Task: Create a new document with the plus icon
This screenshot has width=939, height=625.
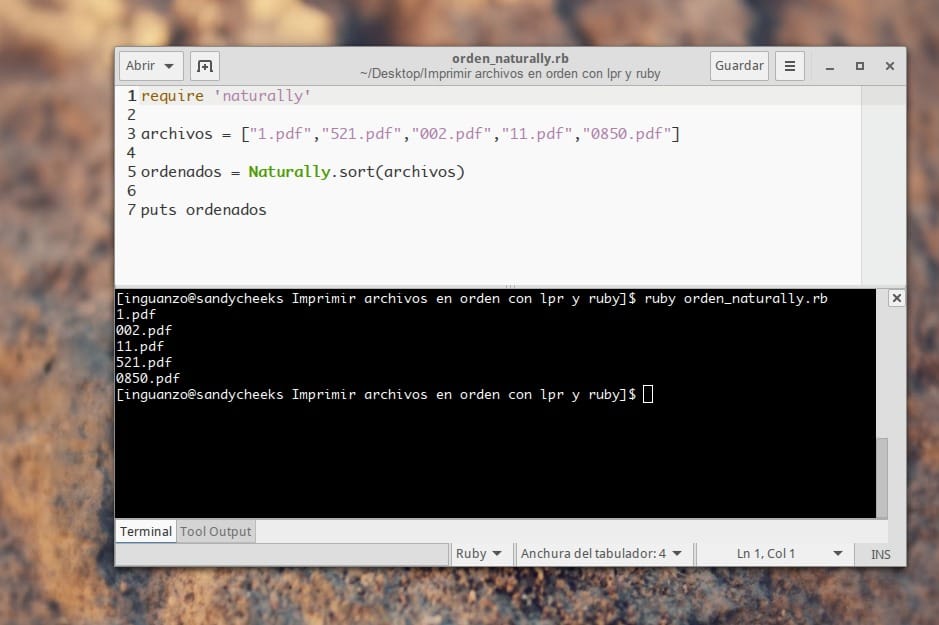Action: pos(204,66)
